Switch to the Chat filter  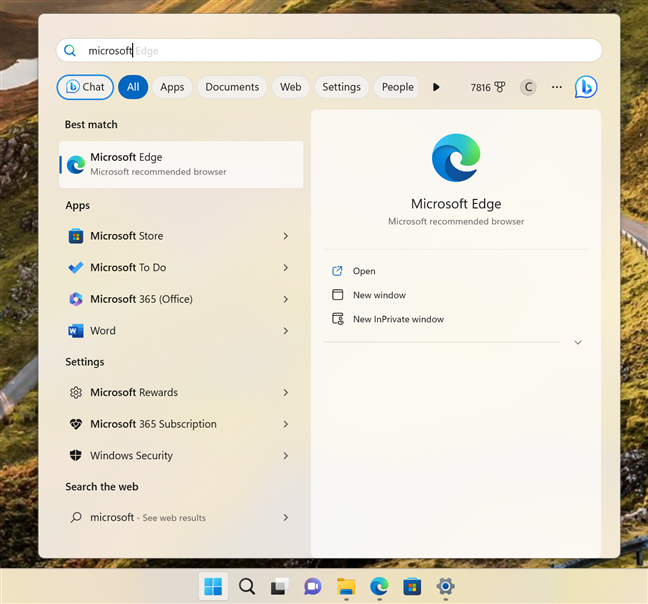[85, 87]
